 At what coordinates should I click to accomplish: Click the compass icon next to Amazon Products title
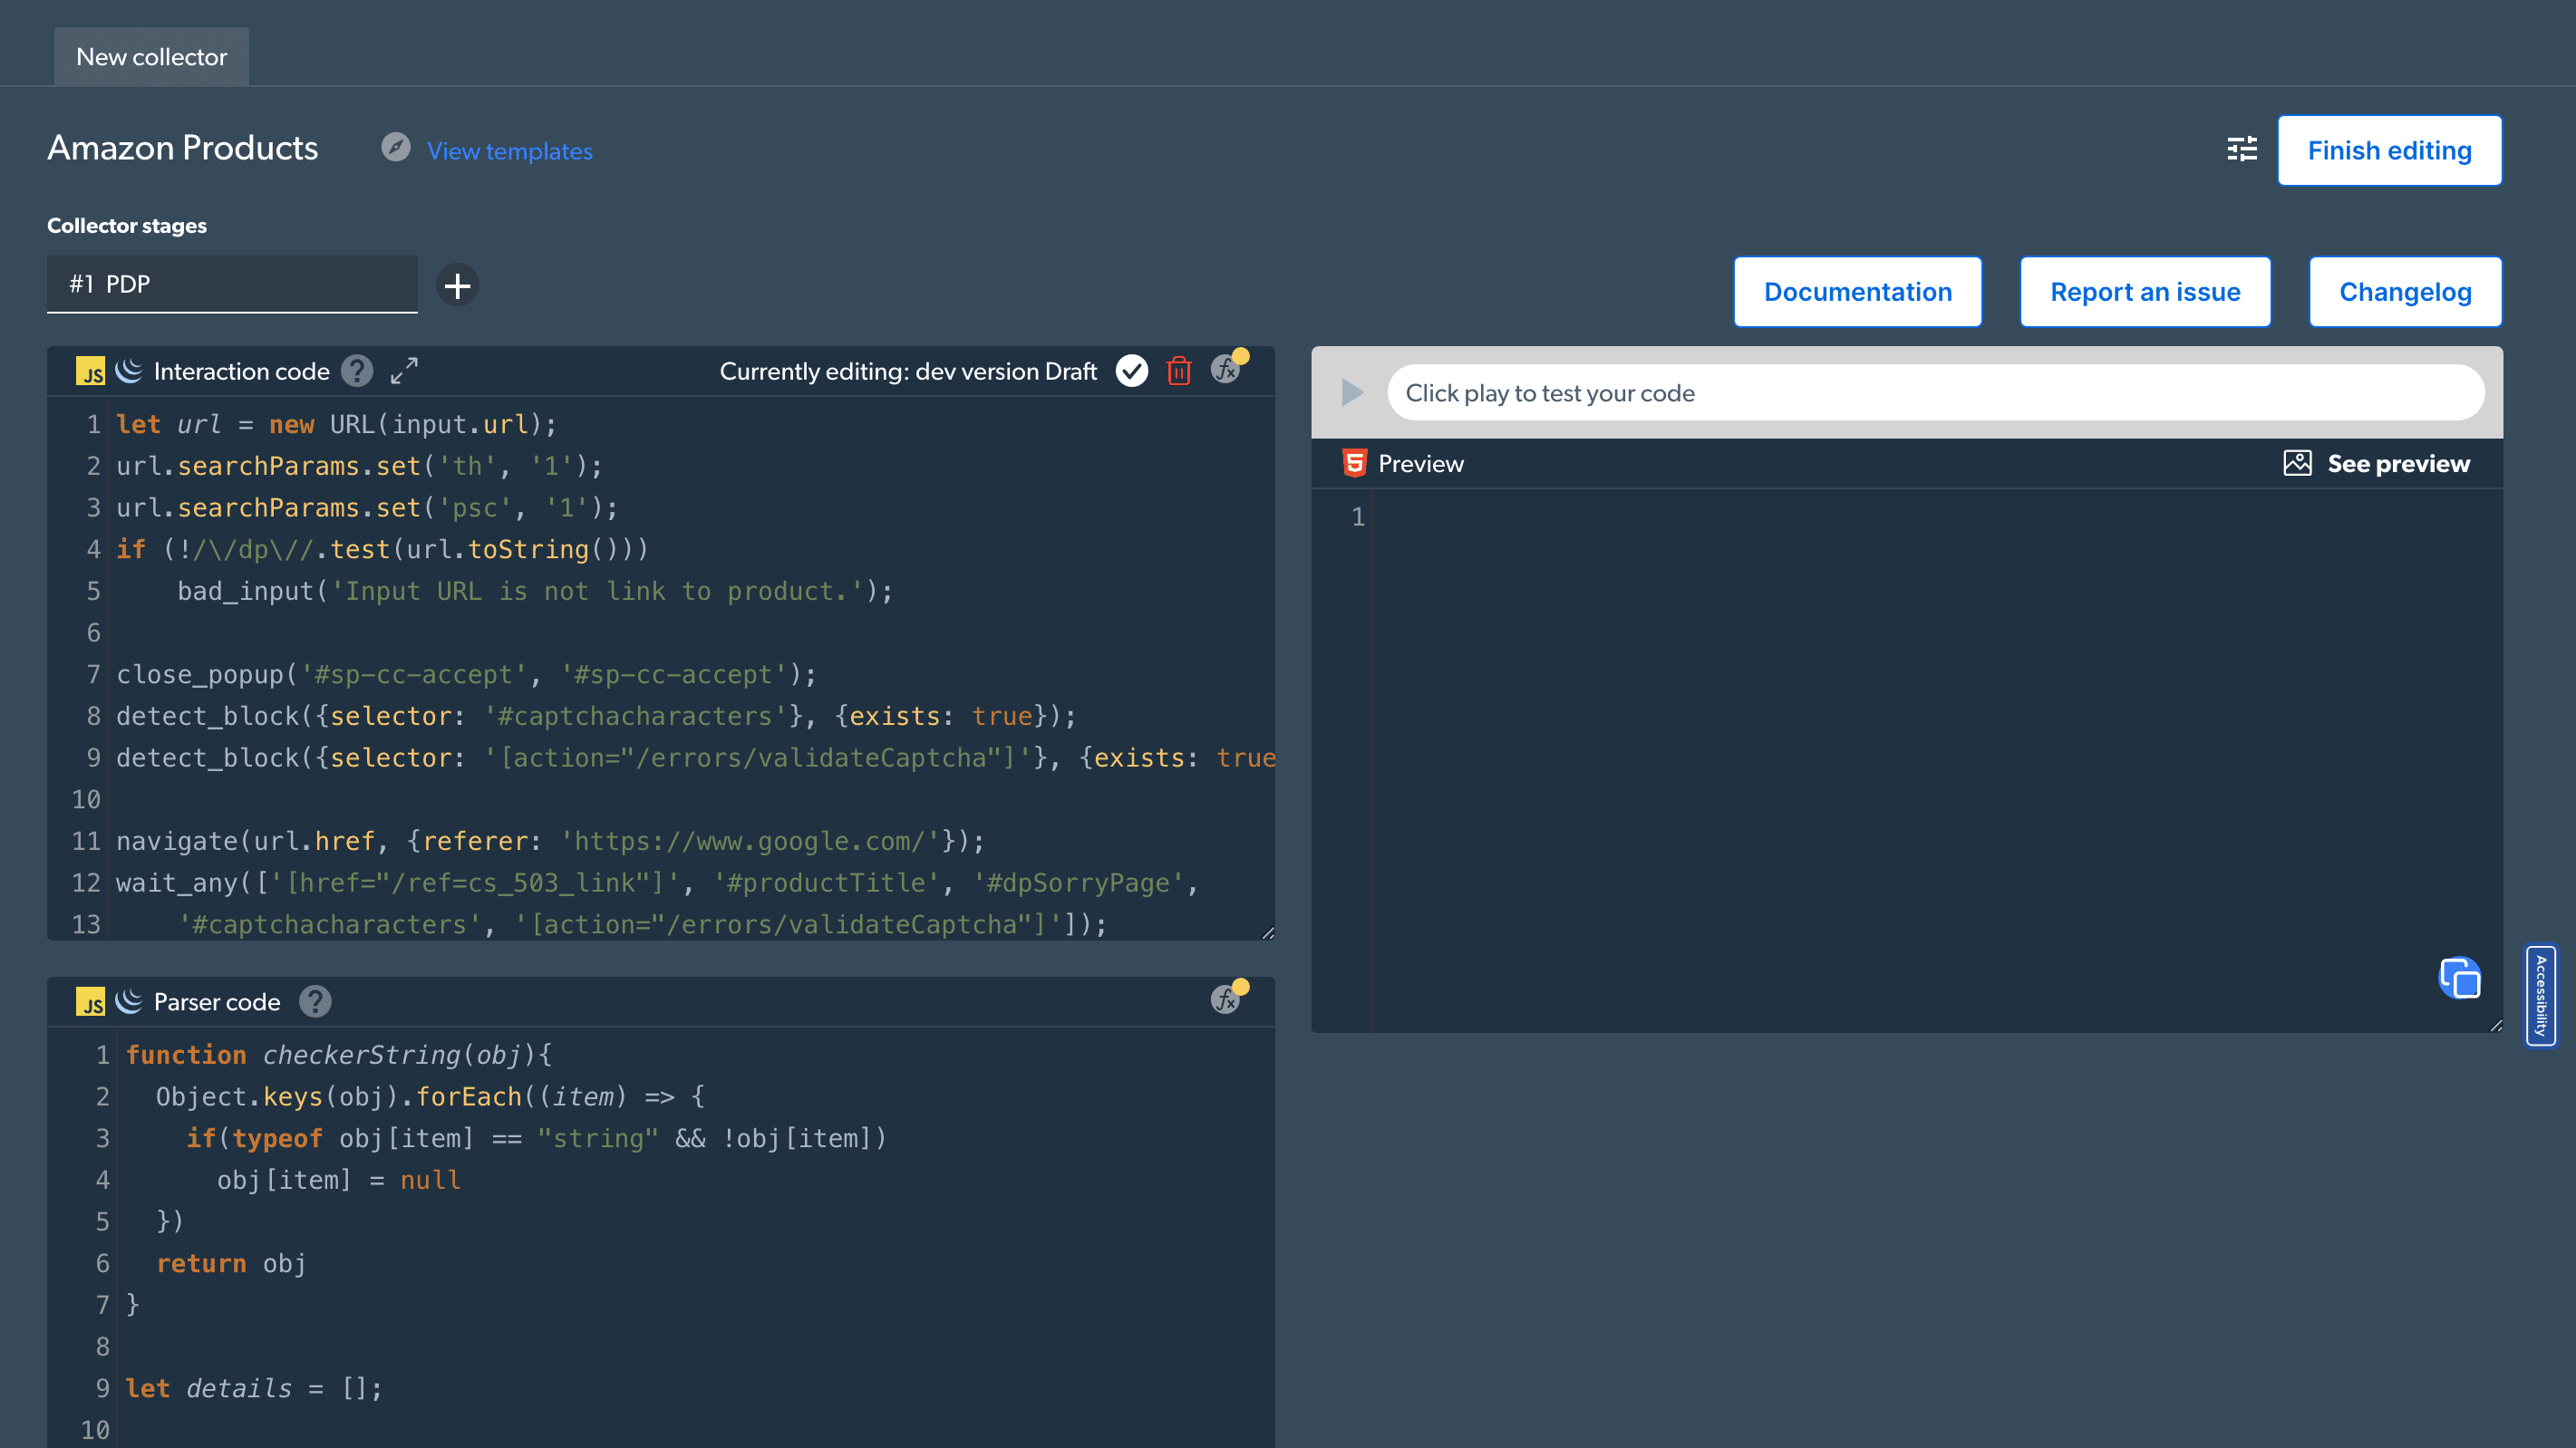[396, 147]
